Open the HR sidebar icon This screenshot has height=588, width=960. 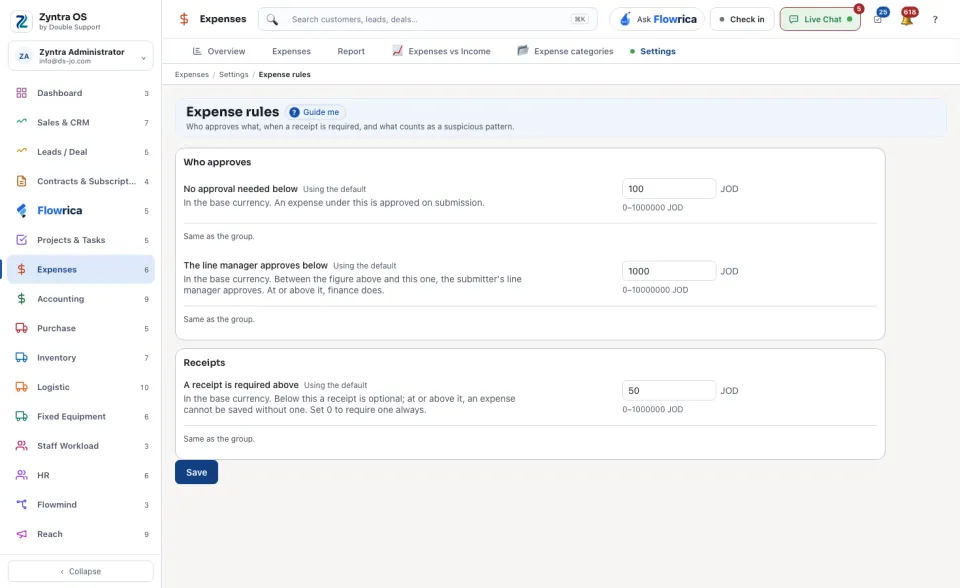[x=21, y=475]
